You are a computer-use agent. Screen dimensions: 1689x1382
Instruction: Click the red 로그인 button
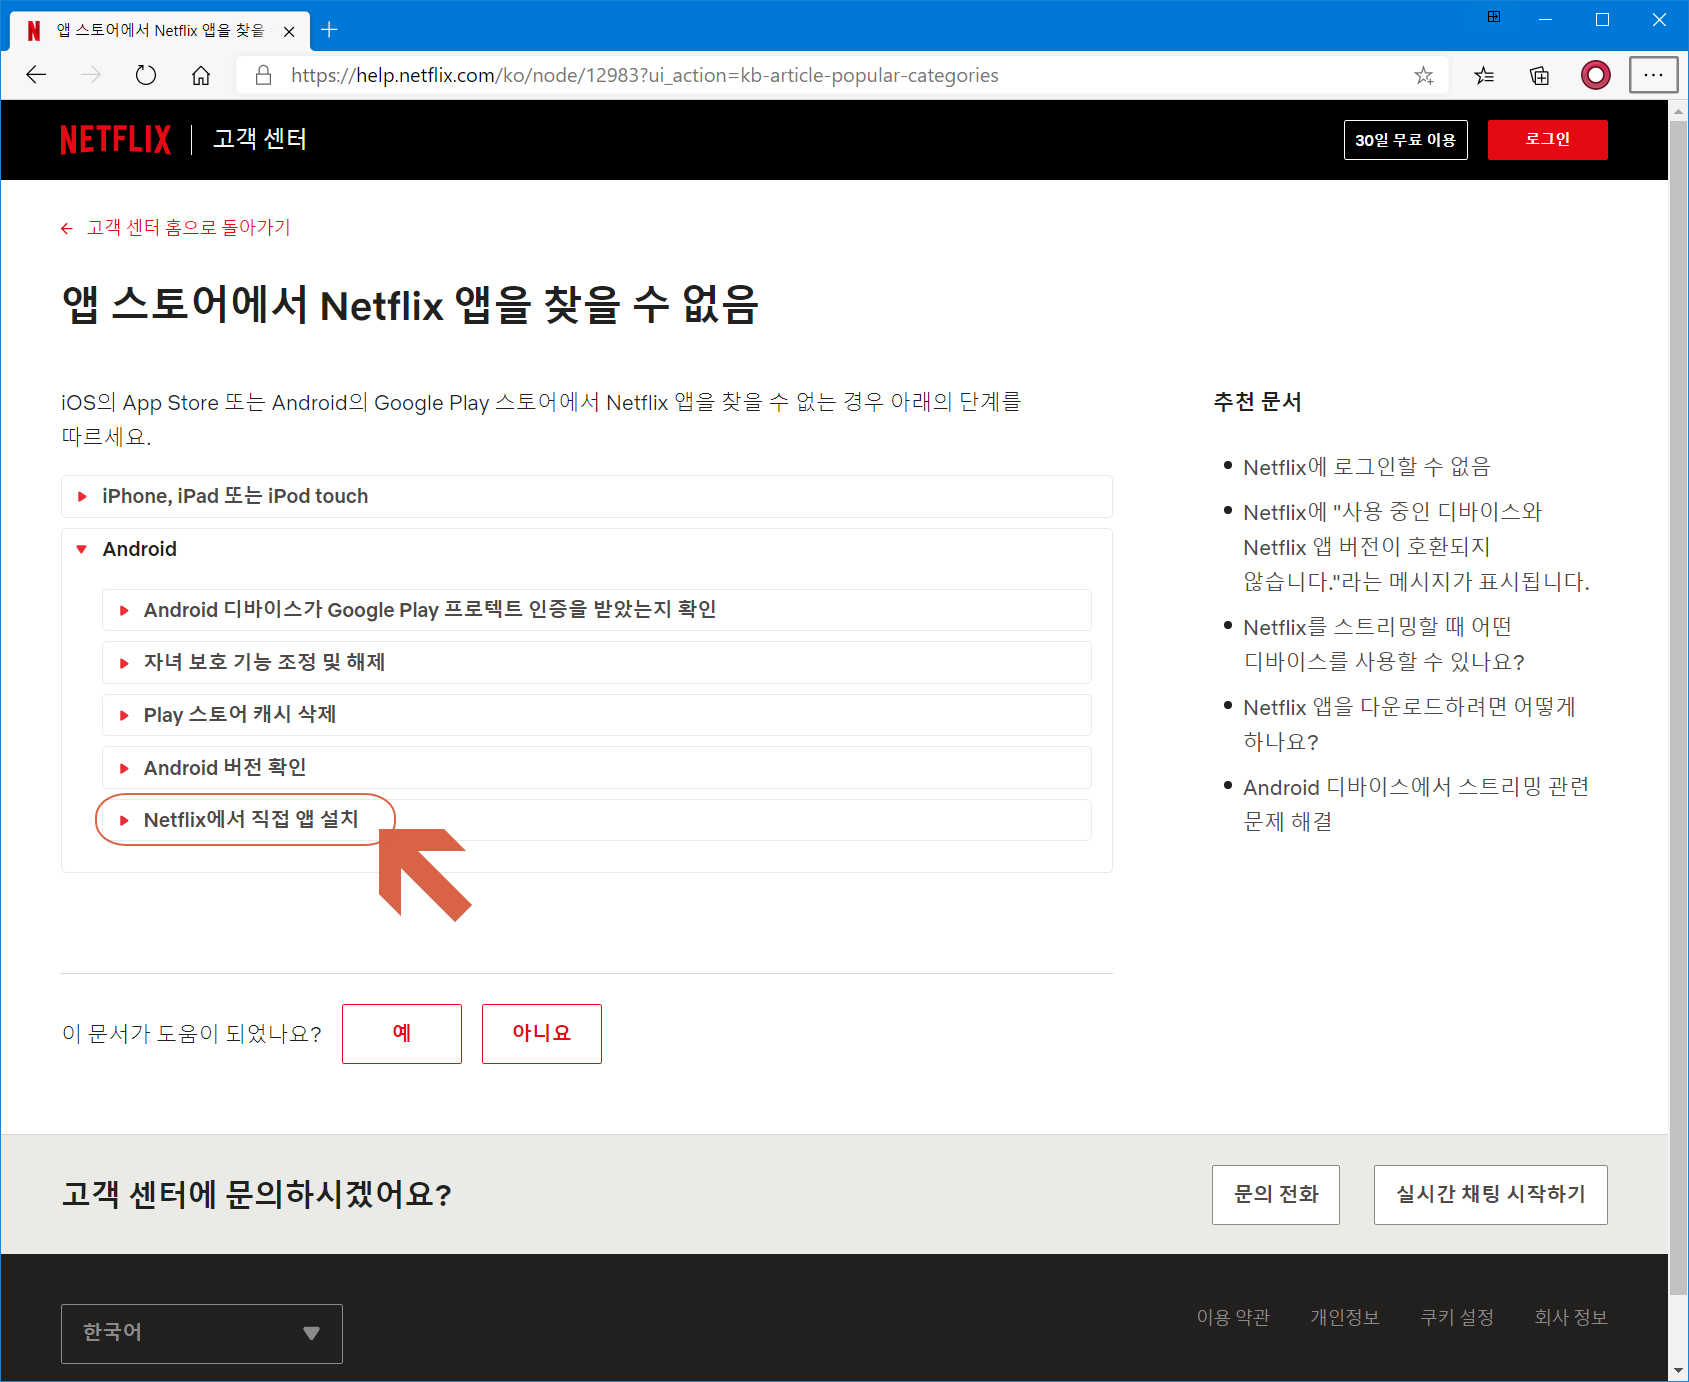(1547, 140)
